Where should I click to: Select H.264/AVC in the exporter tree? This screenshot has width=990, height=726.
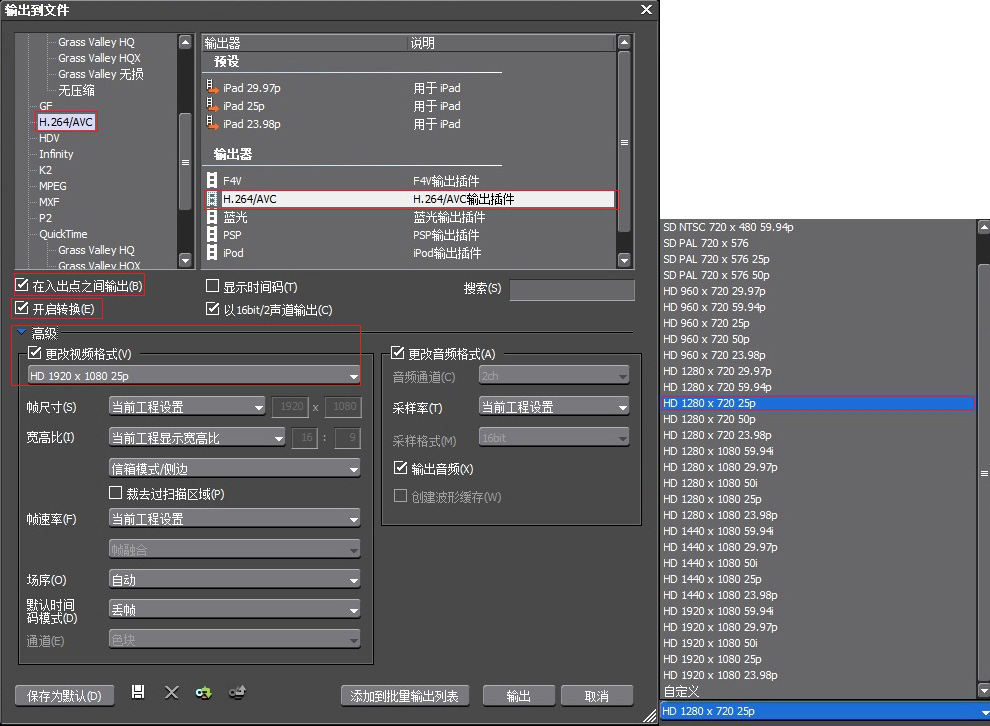point(66,122)
